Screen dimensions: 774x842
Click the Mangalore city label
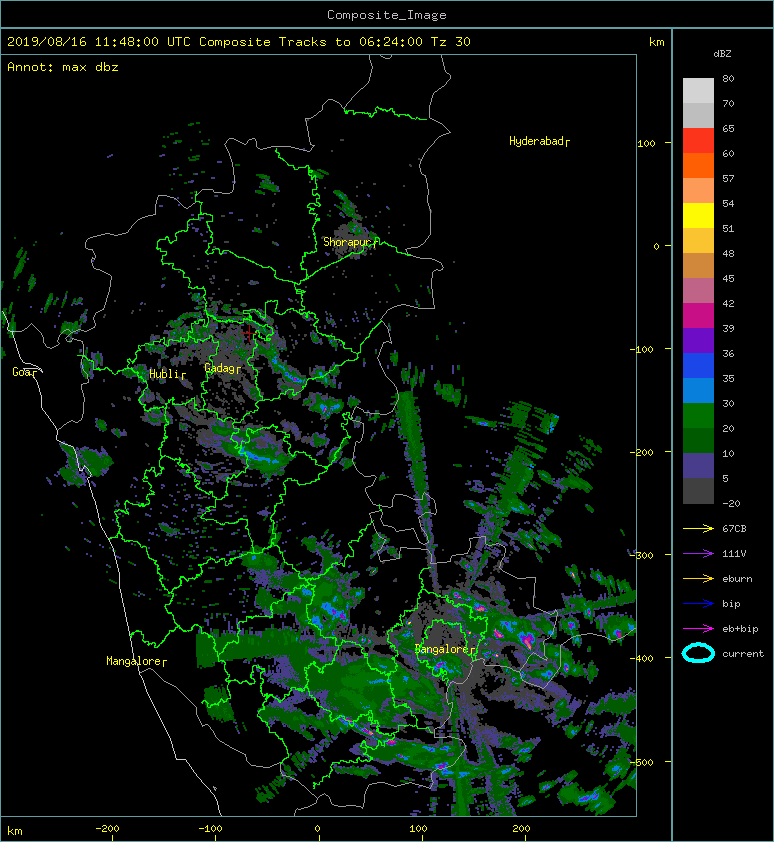click(x=136, y=661)
